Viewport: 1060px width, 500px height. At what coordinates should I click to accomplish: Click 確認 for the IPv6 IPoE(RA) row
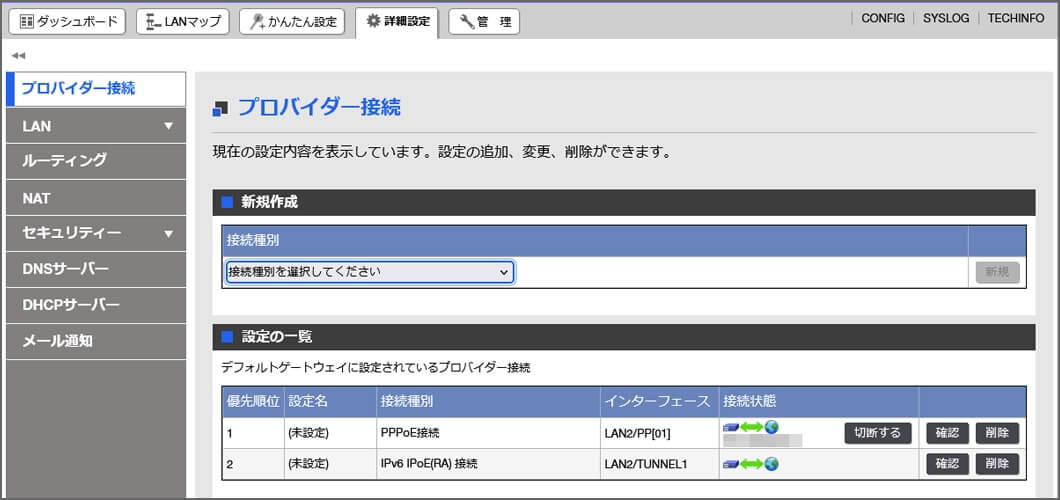(x=947, y=464)
